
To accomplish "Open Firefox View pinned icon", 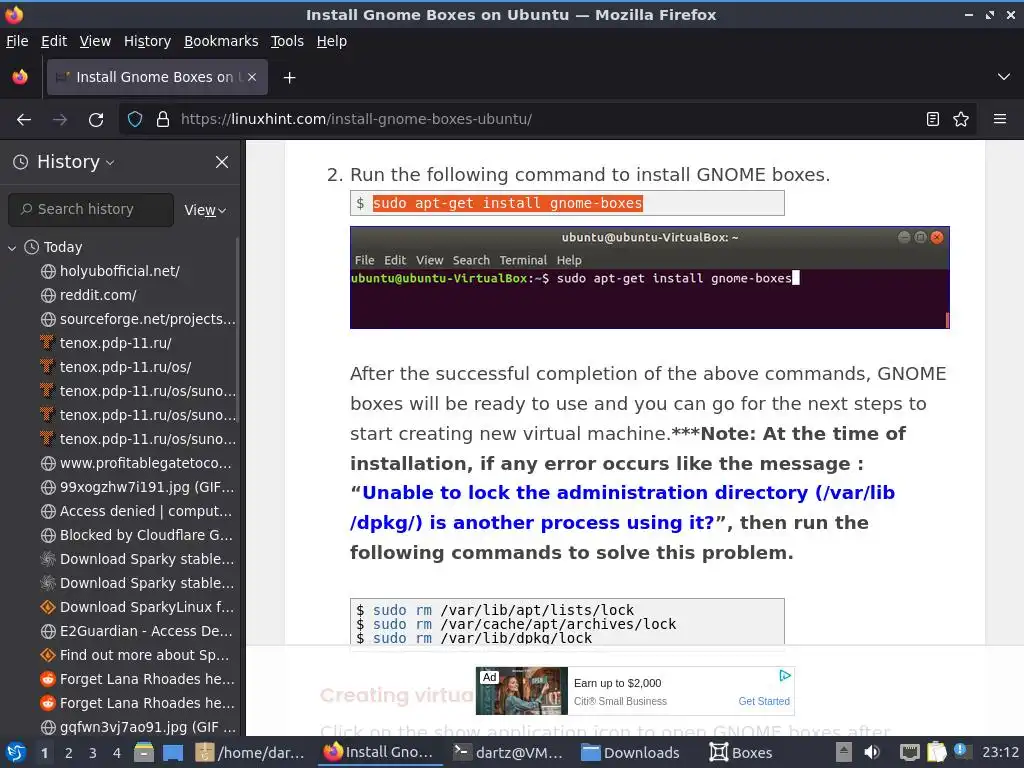I will (20, 77).
